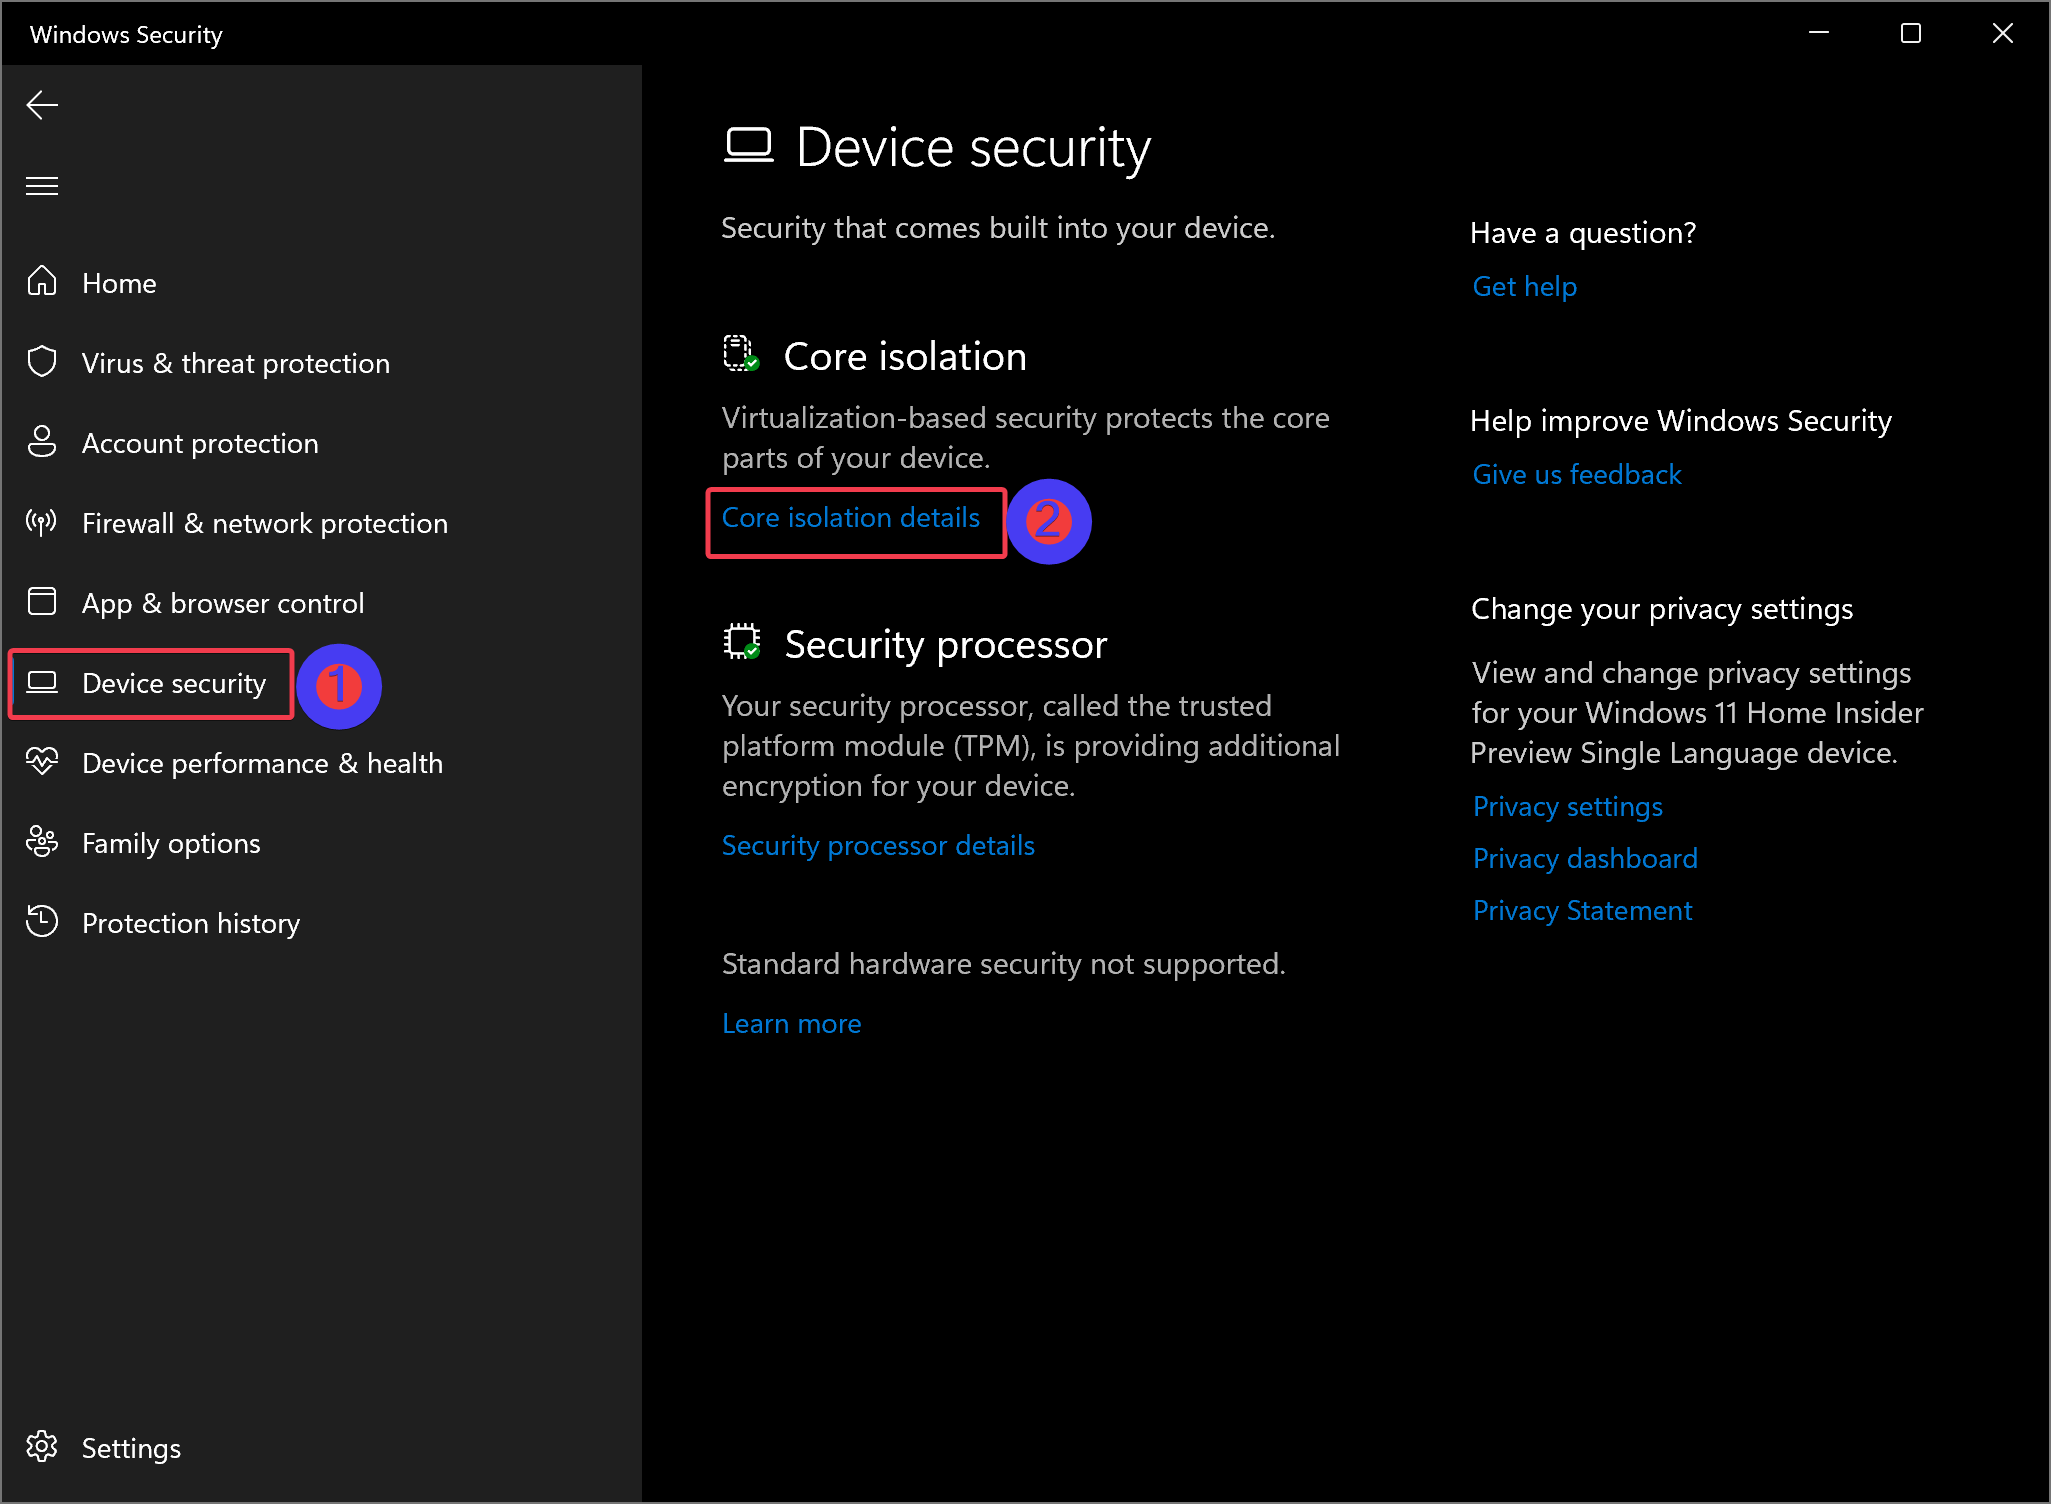Click the Security processor heading
This screenshot has width=2051, height=1504.
click(946, 644)
